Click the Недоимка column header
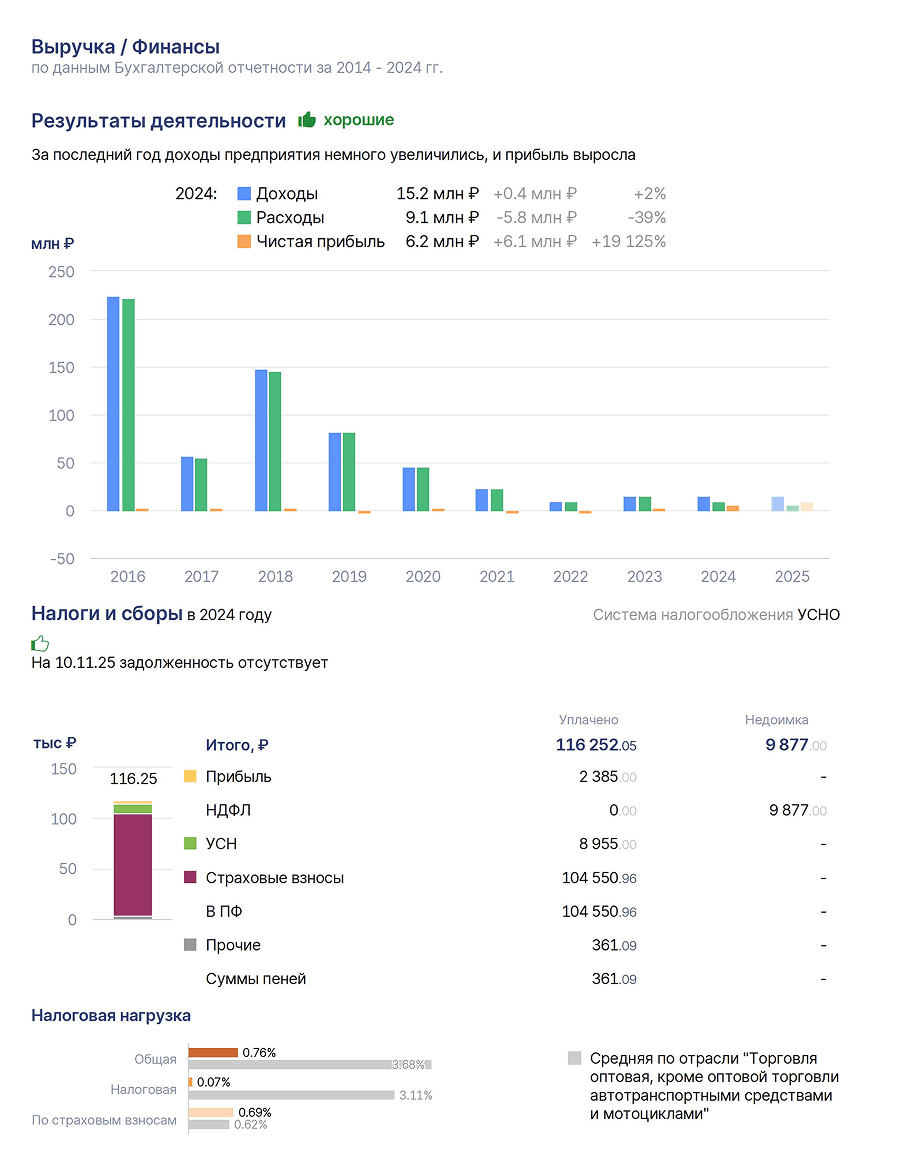 [776, 720]
